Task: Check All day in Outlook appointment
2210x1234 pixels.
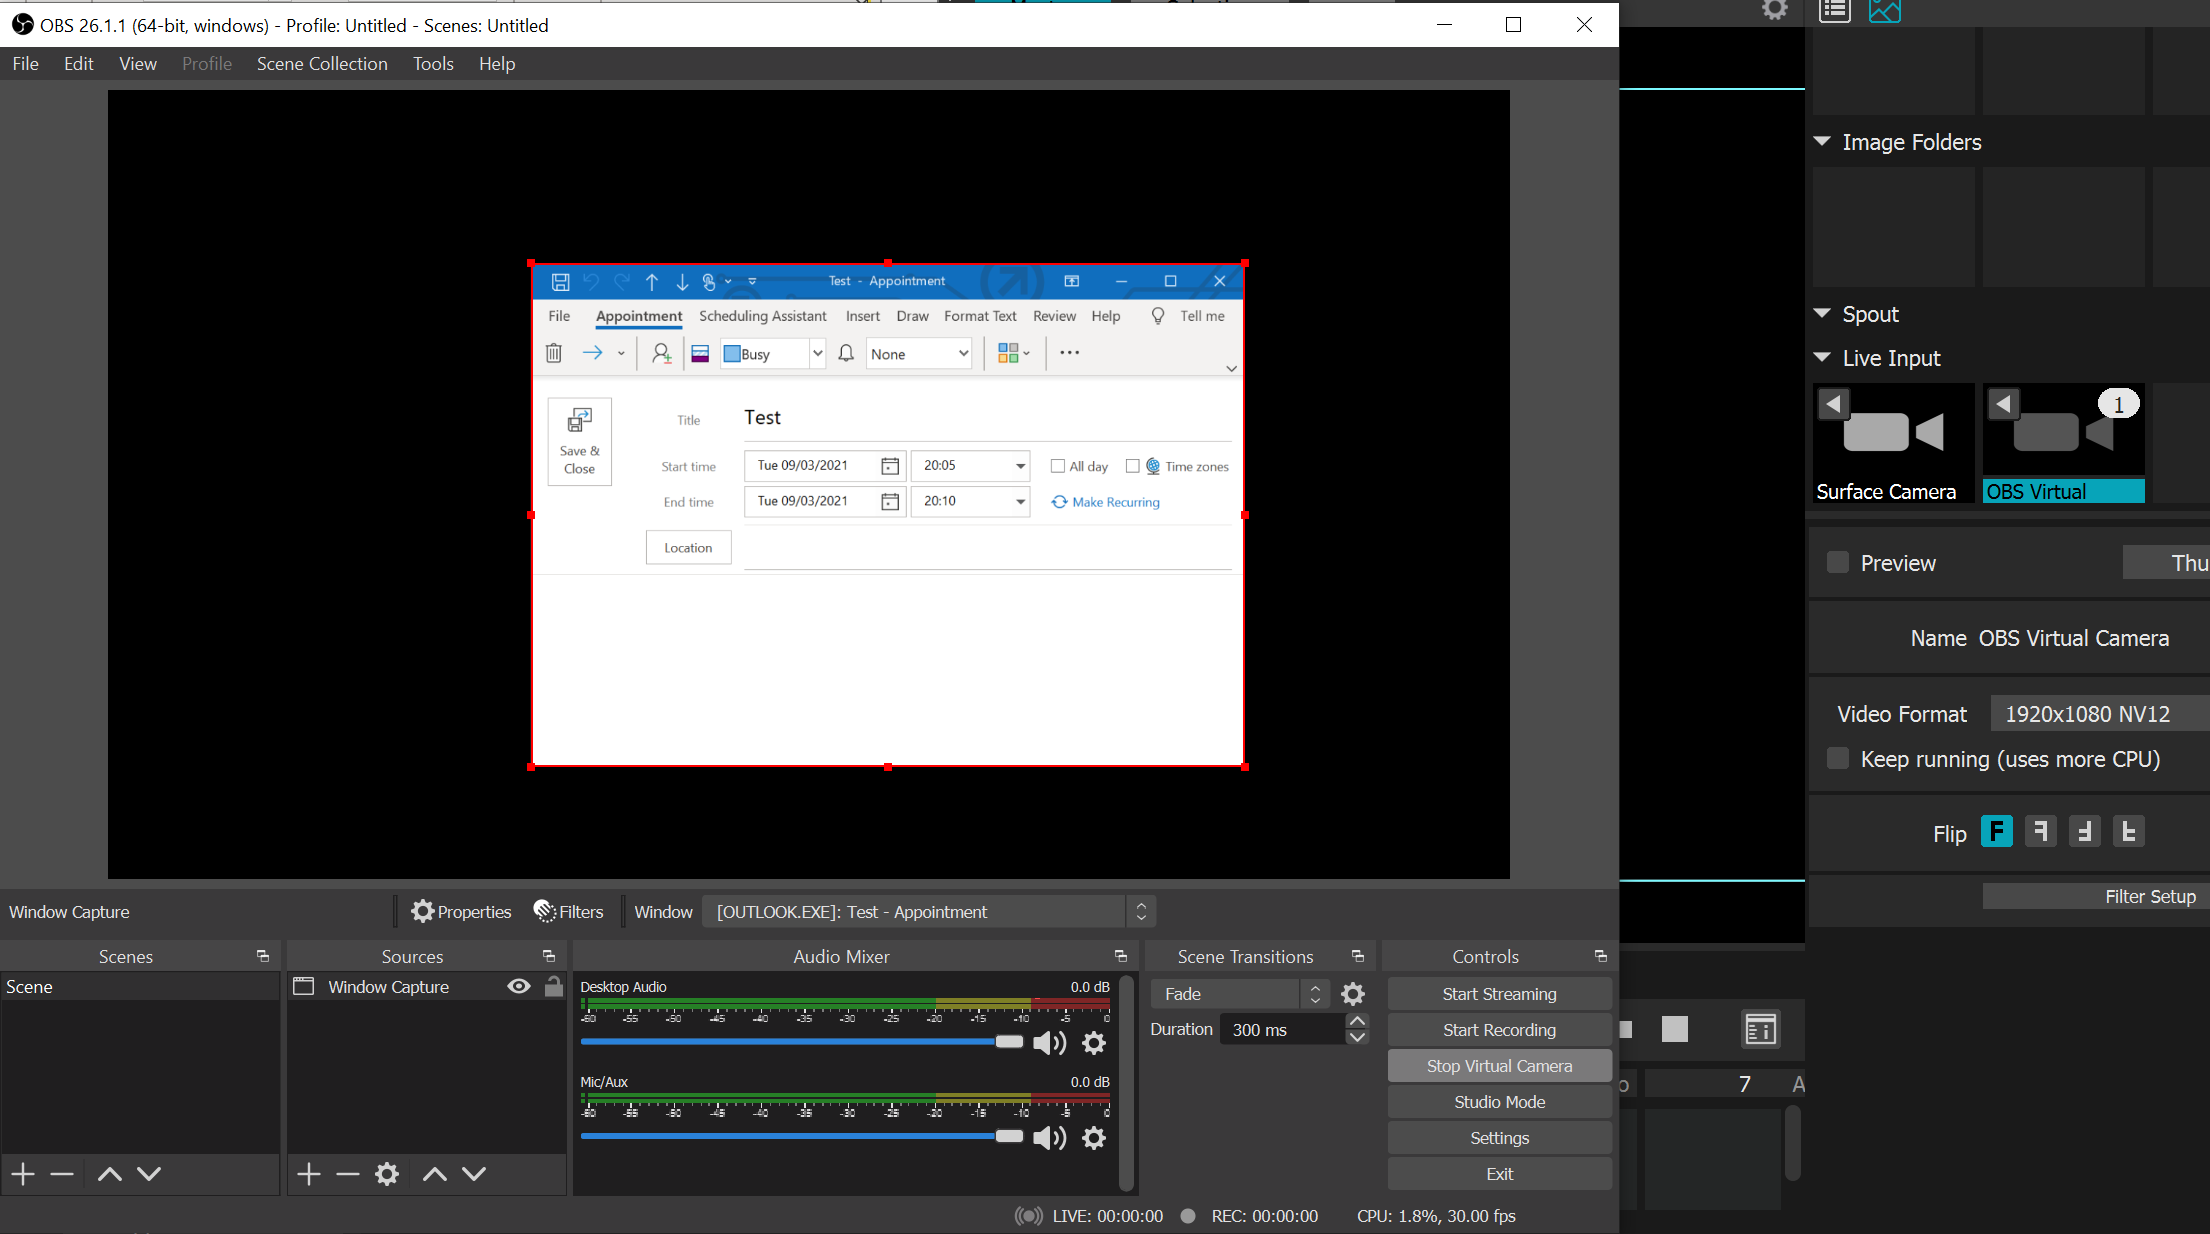Action: (x=1058, y=466)
